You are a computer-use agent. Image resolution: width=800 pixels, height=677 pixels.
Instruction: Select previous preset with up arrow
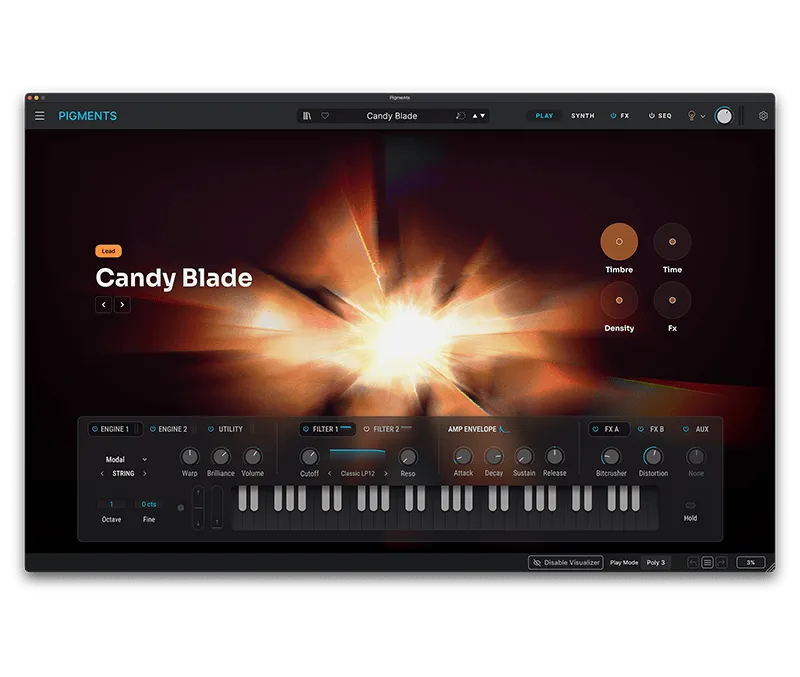pyautogui.click(x=475, y=116)
